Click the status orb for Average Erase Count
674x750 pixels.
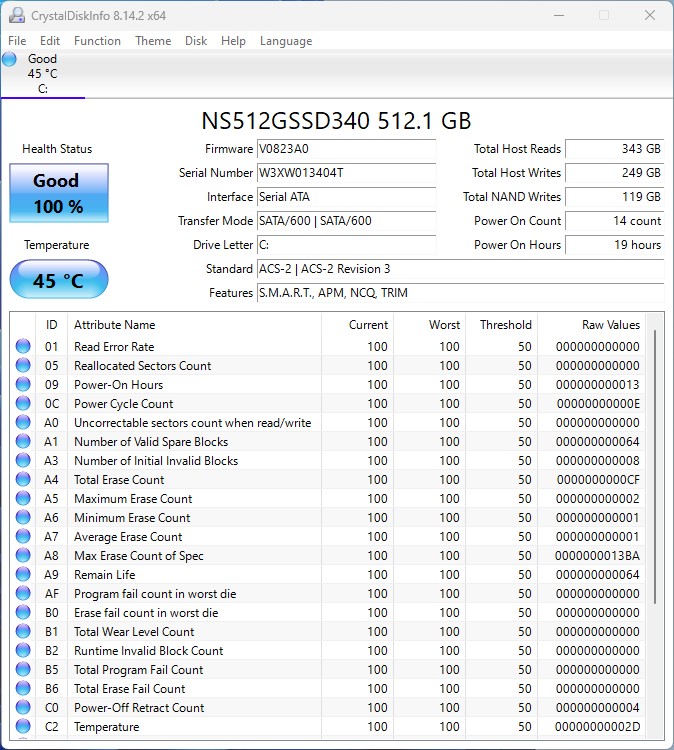tap(23, 536)
